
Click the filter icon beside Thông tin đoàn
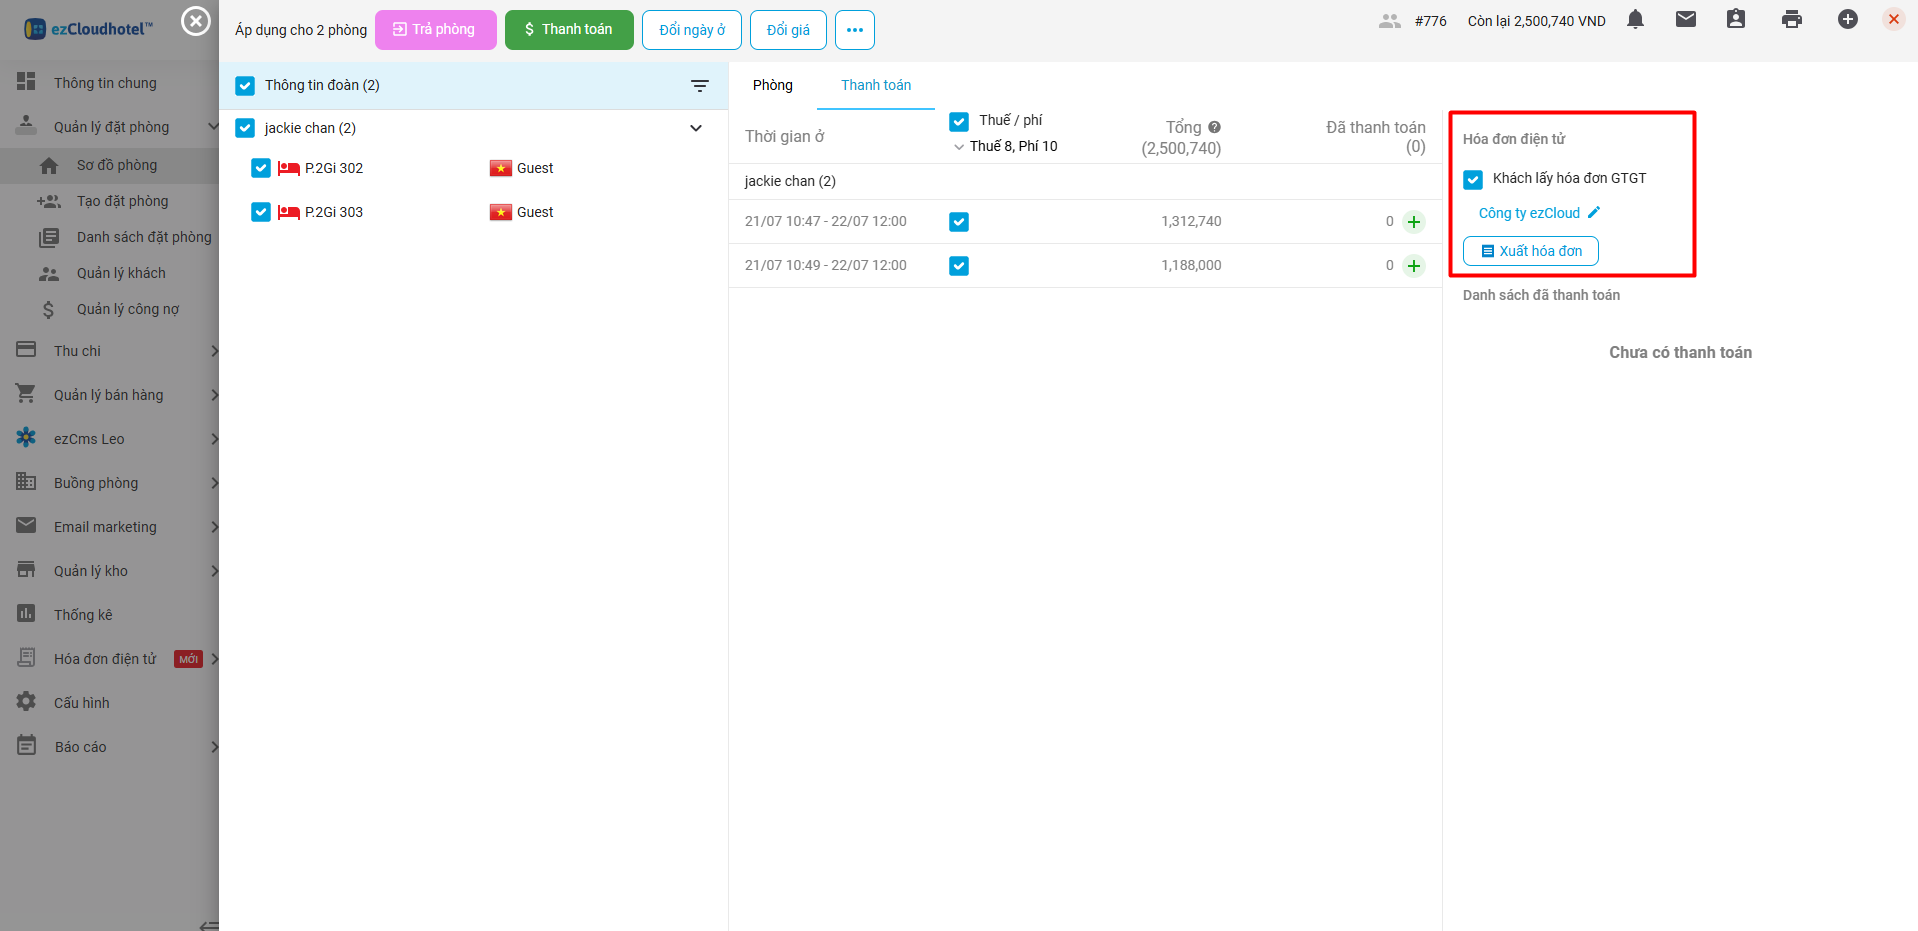[x=700, y=86]
